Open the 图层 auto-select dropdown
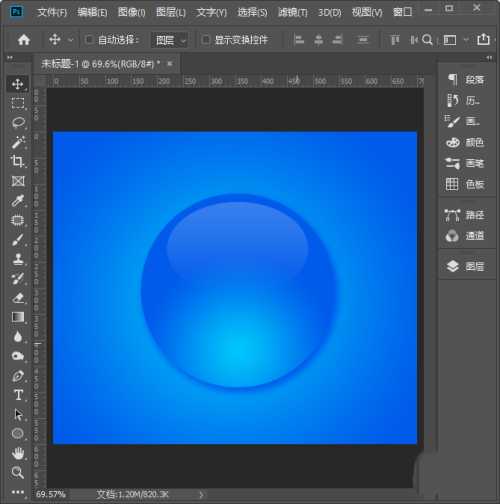Screen dimensions: 500x504 point(170,40)
